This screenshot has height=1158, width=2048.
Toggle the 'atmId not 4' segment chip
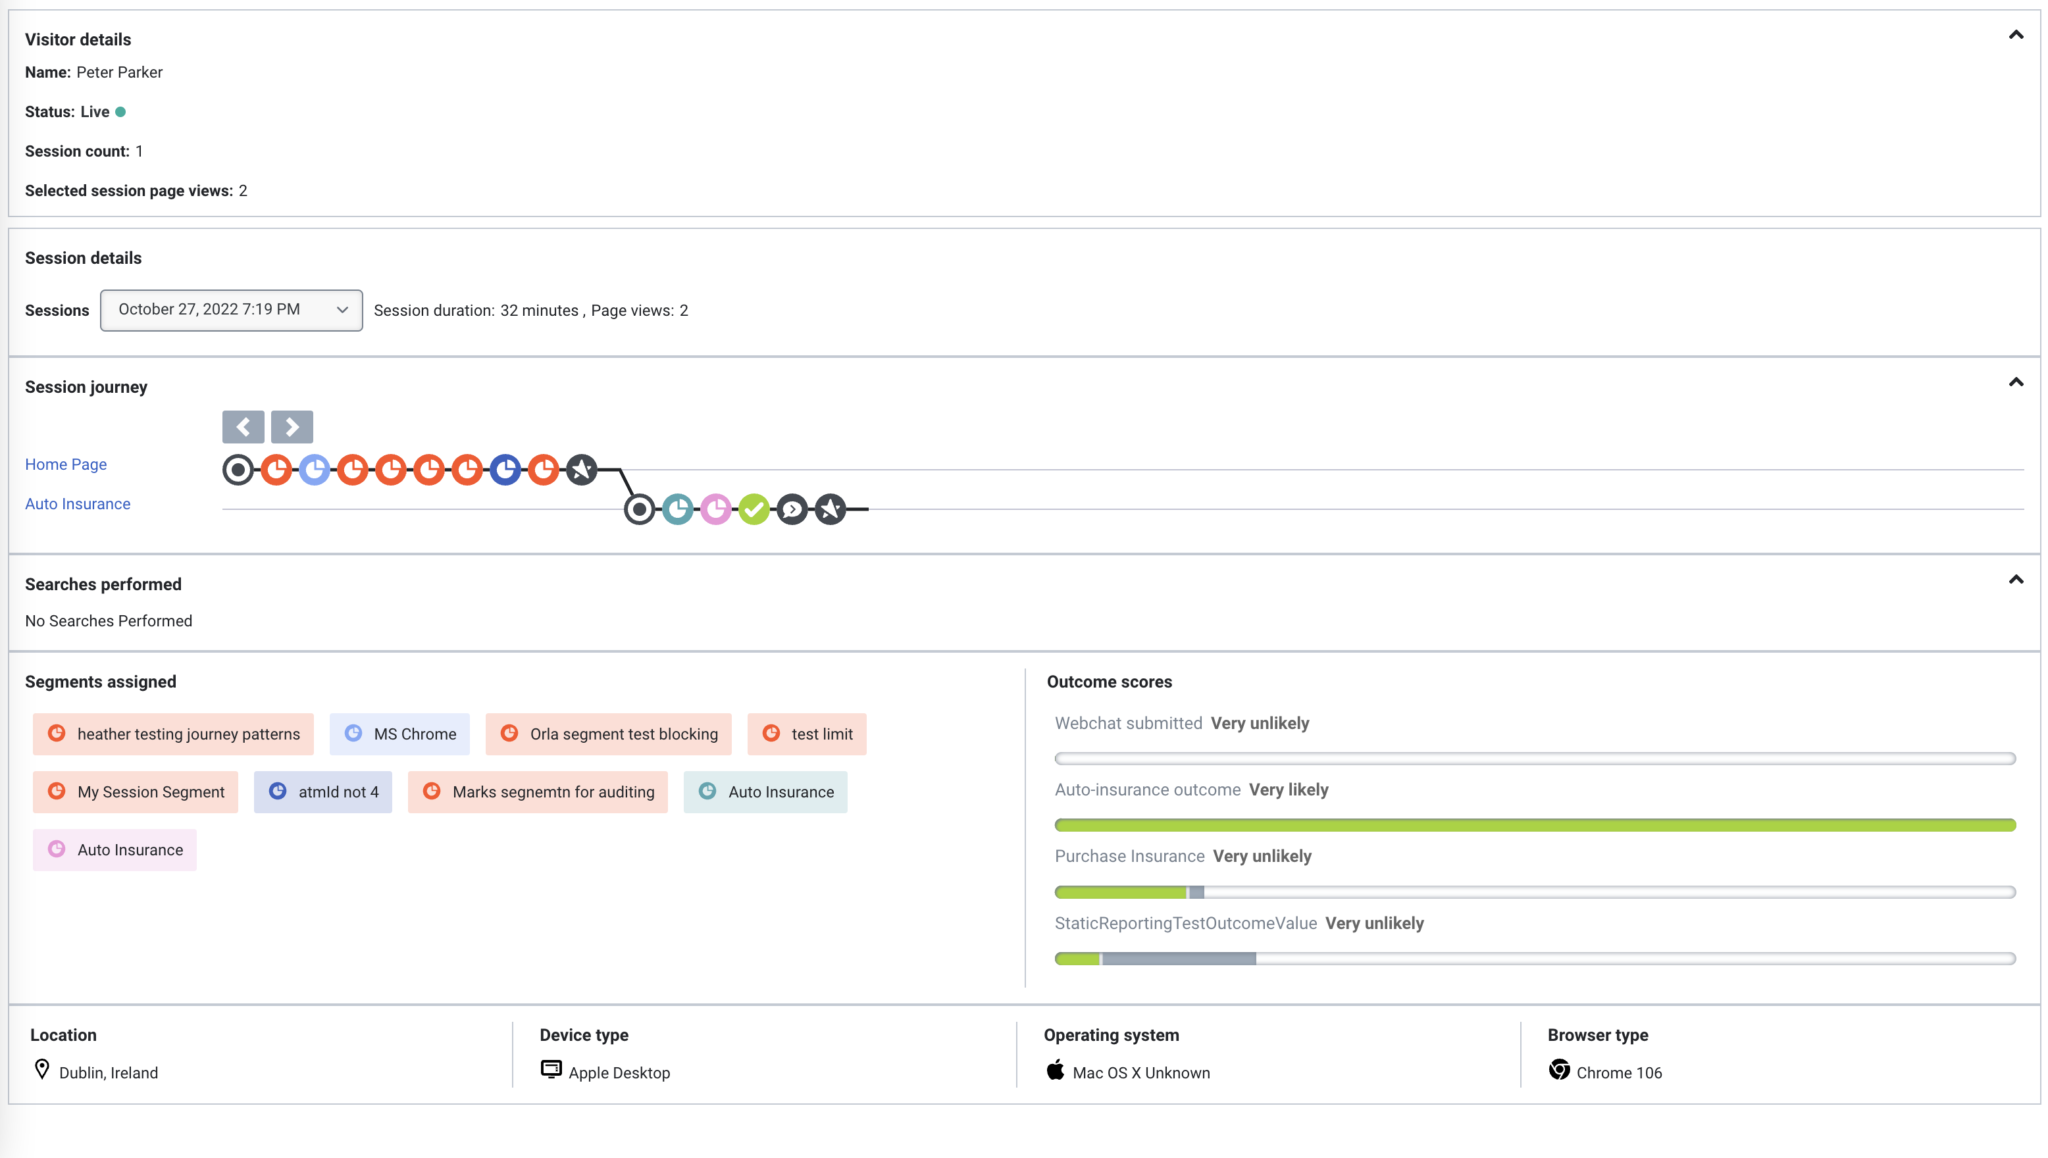(x=323, y=792)
